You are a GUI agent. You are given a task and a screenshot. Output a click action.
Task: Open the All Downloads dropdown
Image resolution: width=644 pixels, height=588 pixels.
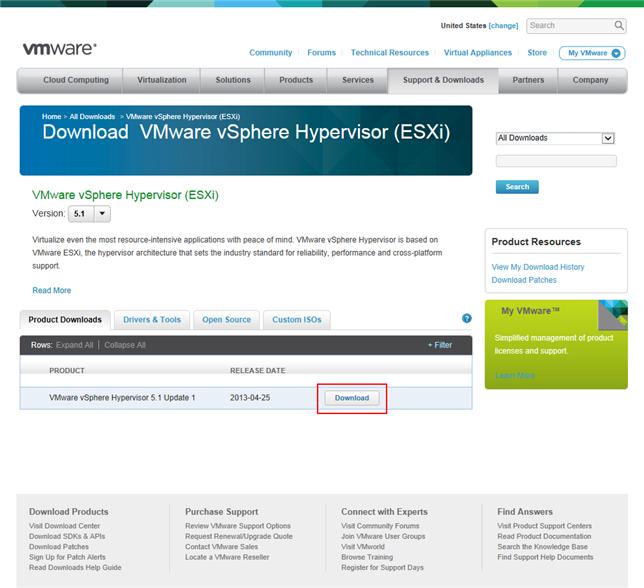click(555, 138)
